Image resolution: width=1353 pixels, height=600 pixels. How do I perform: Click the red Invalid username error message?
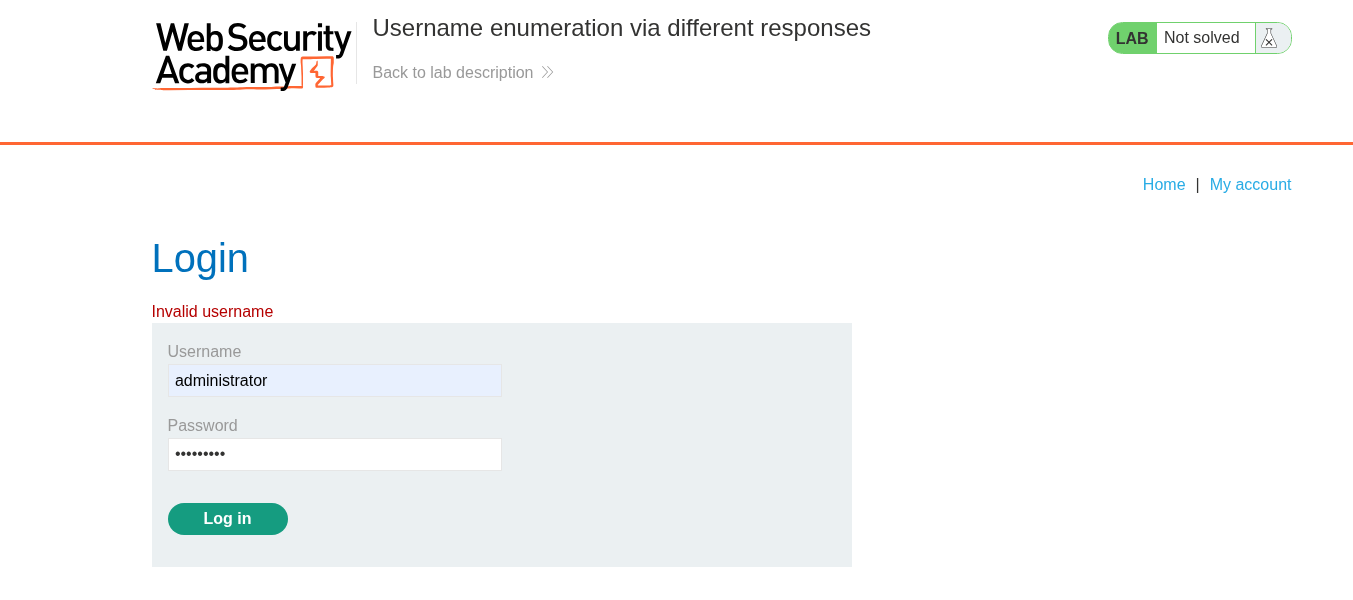tap(212, 312)
